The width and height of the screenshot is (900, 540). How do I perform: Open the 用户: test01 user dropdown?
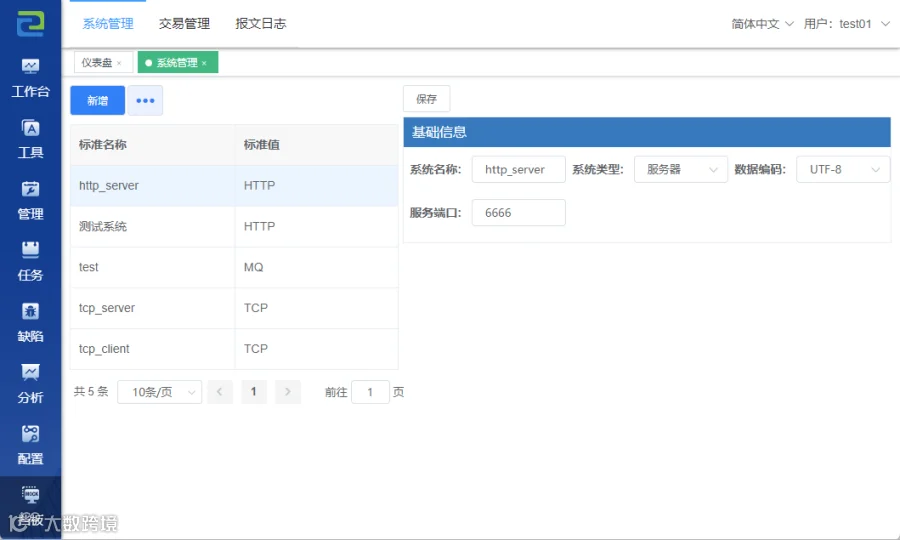point(847,24)
